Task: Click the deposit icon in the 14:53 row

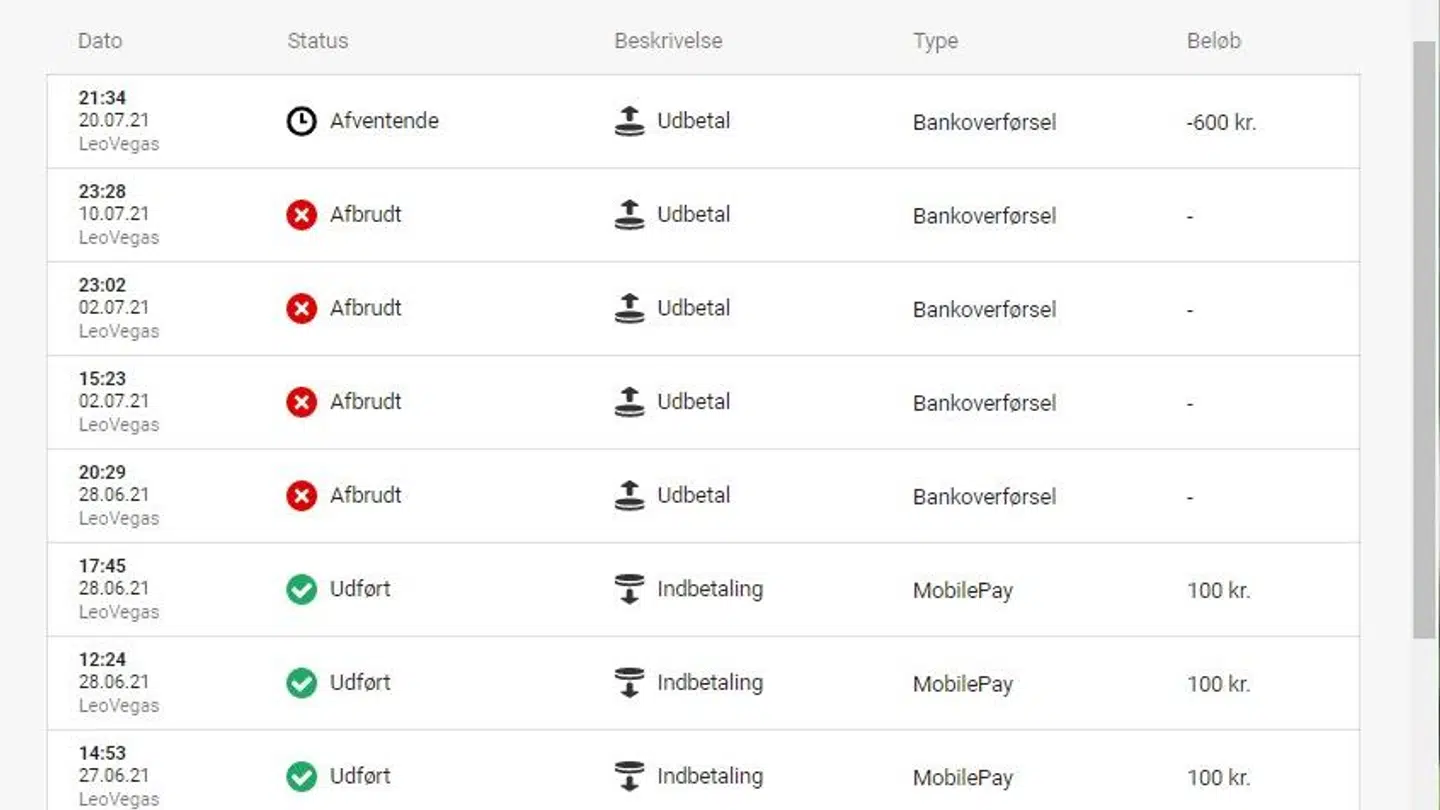Action: coord(629,776)
